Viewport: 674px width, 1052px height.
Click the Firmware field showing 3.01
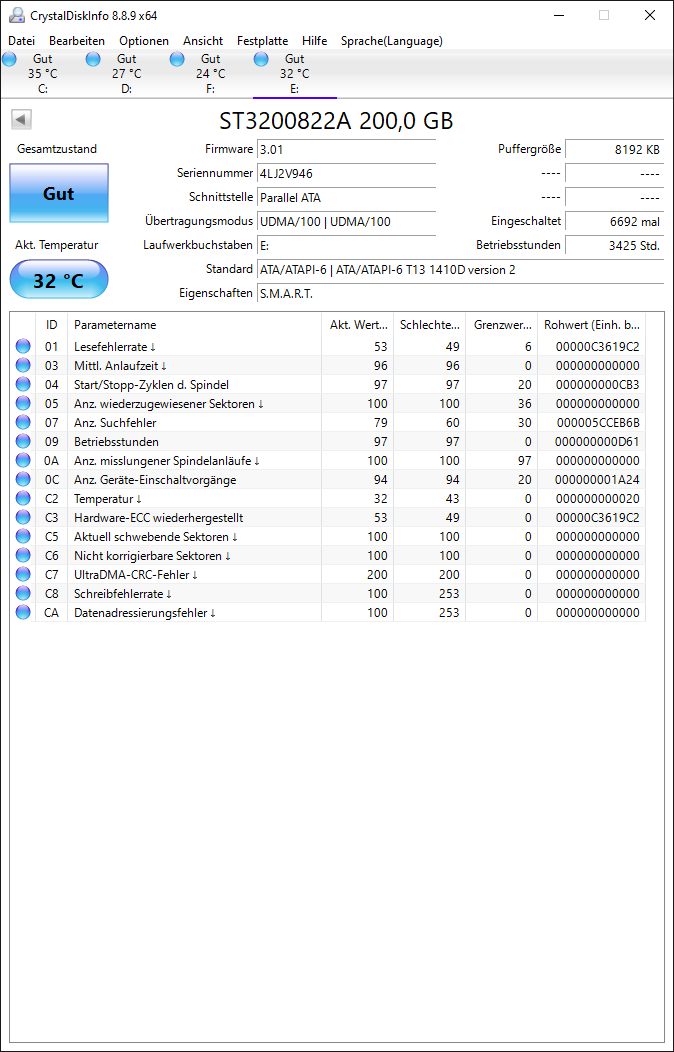(347, 150)
